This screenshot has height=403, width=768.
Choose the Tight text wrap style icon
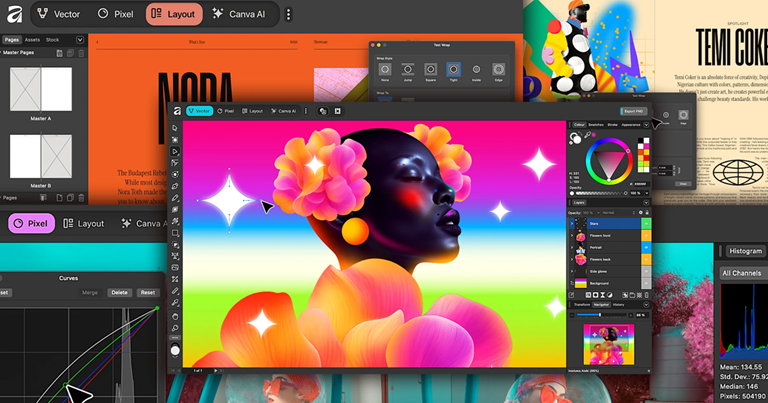click(x=453, y=70)
